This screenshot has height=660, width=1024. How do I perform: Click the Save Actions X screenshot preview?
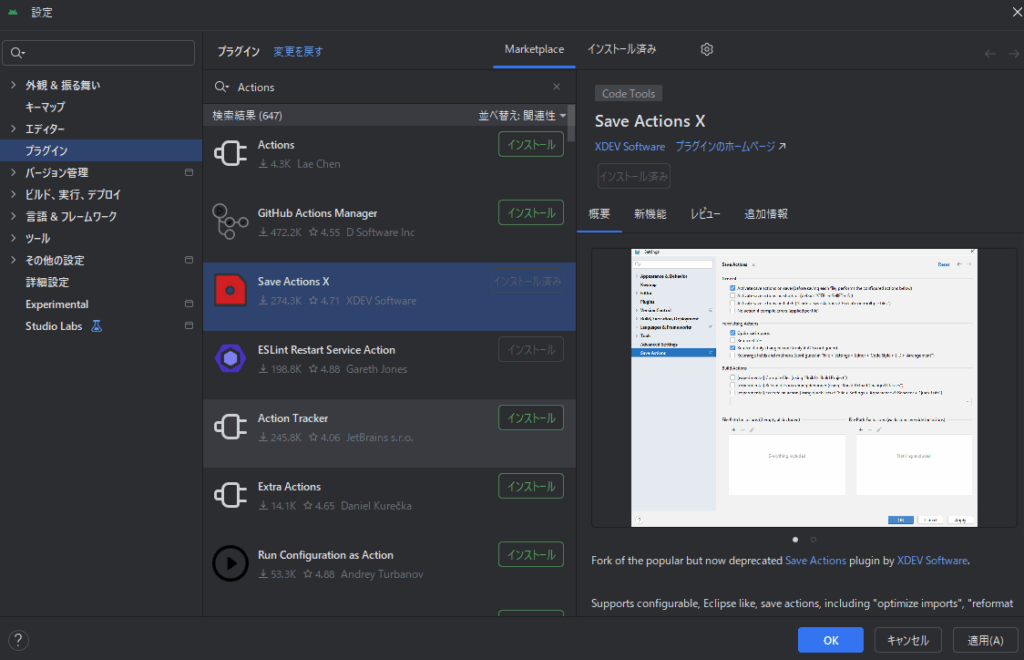[x=803, y=387]
